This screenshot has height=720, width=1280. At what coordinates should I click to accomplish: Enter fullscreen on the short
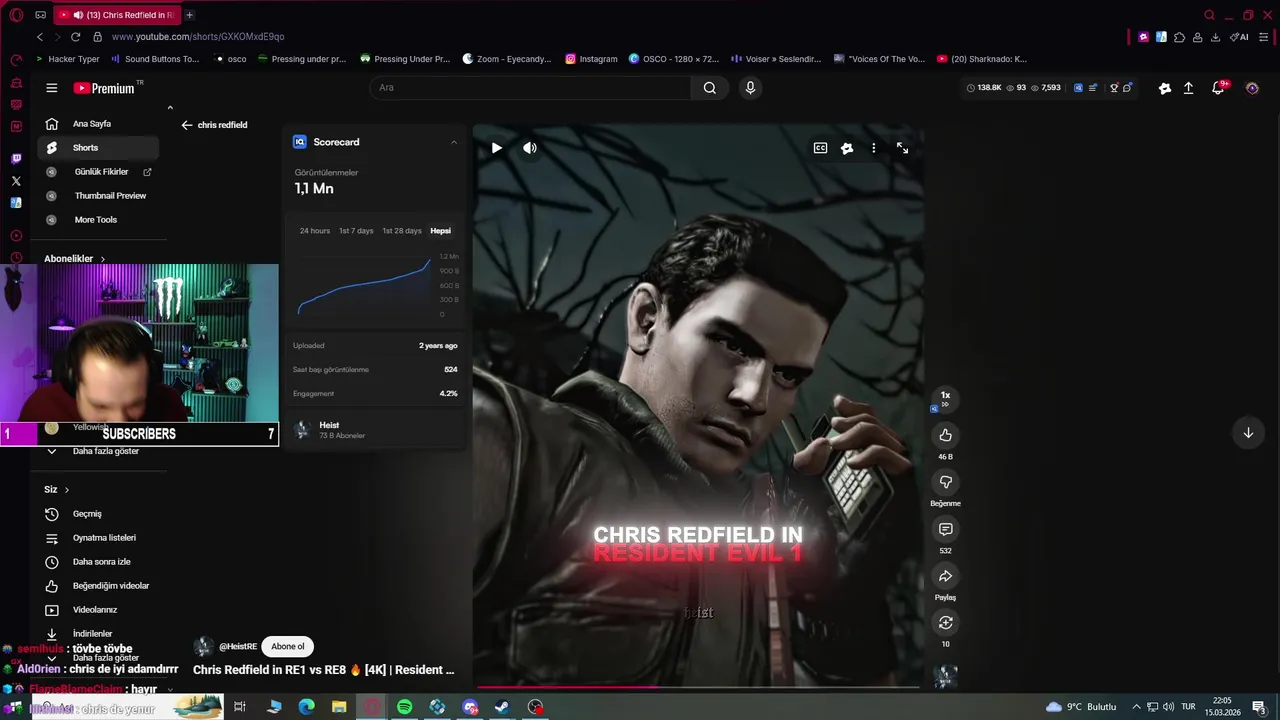pos(902,148)
